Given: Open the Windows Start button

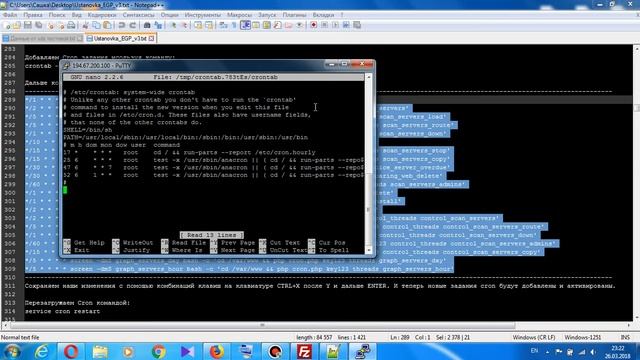Looking at the screenshot, I should pyautogui.click(x=11, y=351).
